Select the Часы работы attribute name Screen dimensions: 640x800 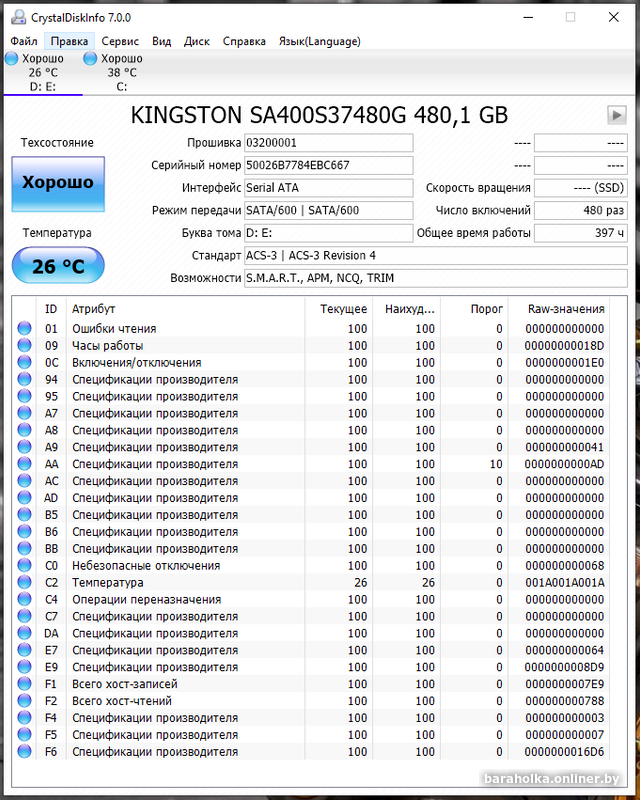107,345
